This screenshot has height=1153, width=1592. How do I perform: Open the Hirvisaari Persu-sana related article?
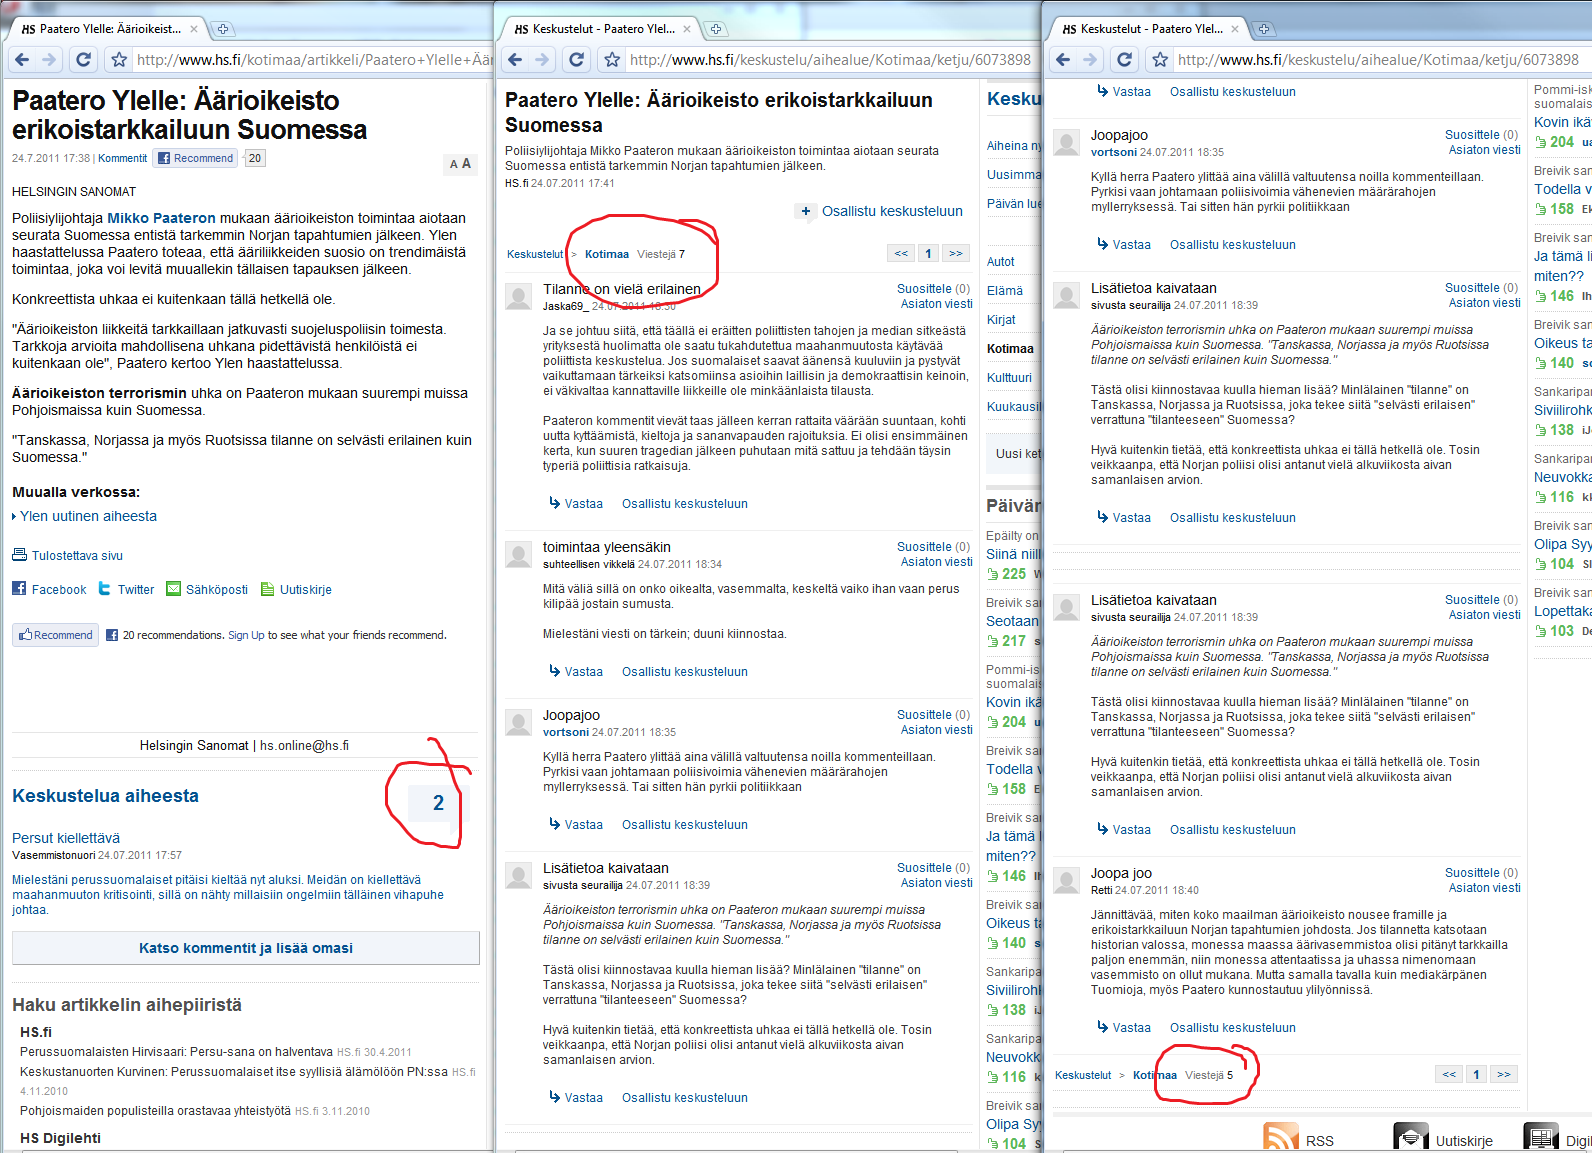pos(176,1052)
